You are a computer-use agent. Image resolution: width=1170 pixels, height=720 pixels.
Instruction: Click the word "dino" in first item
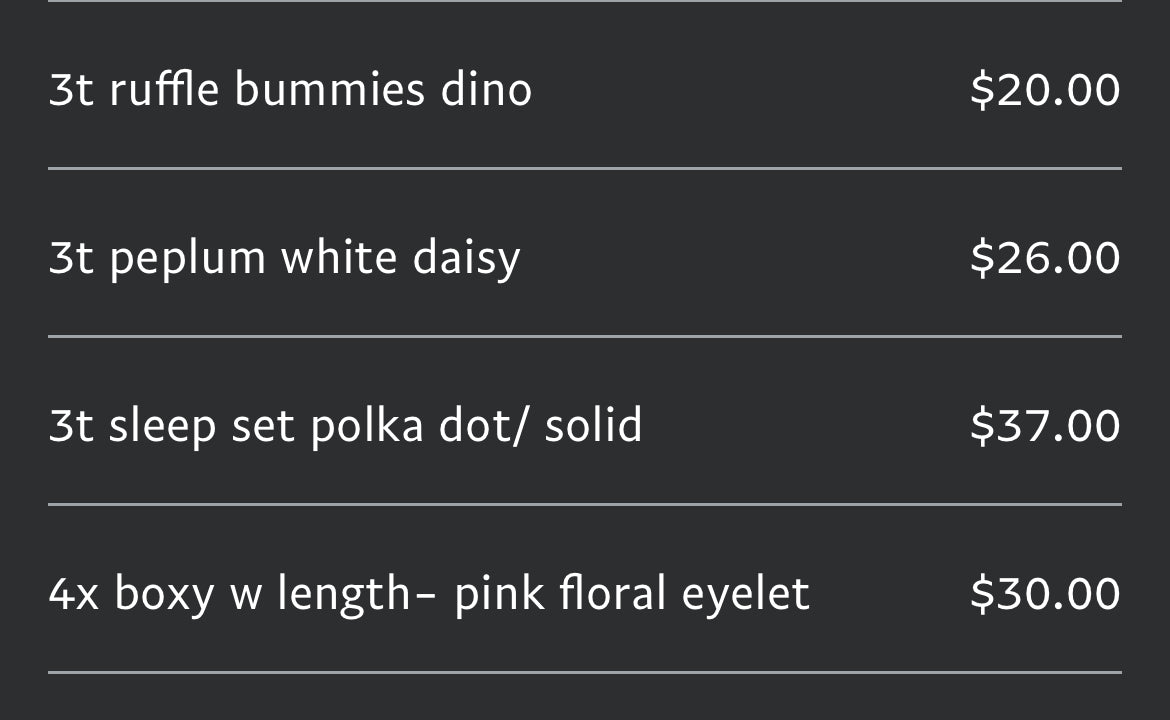(486, 90)
